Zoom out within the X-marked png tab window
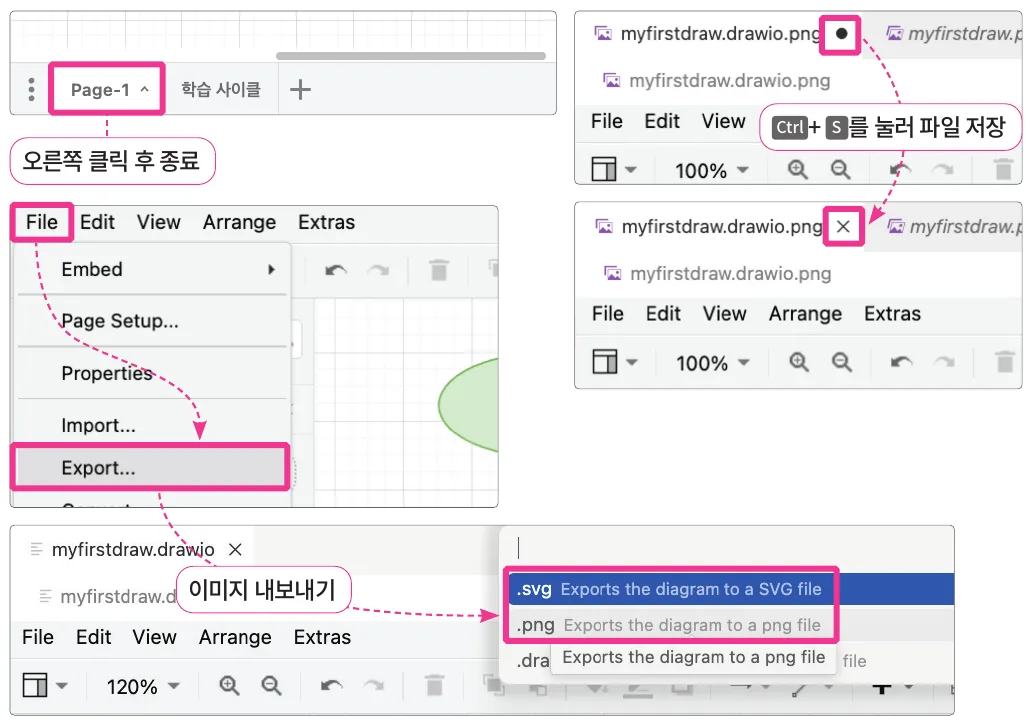The width and height of the screenshot is (1032, 724). tap(841, 362)
